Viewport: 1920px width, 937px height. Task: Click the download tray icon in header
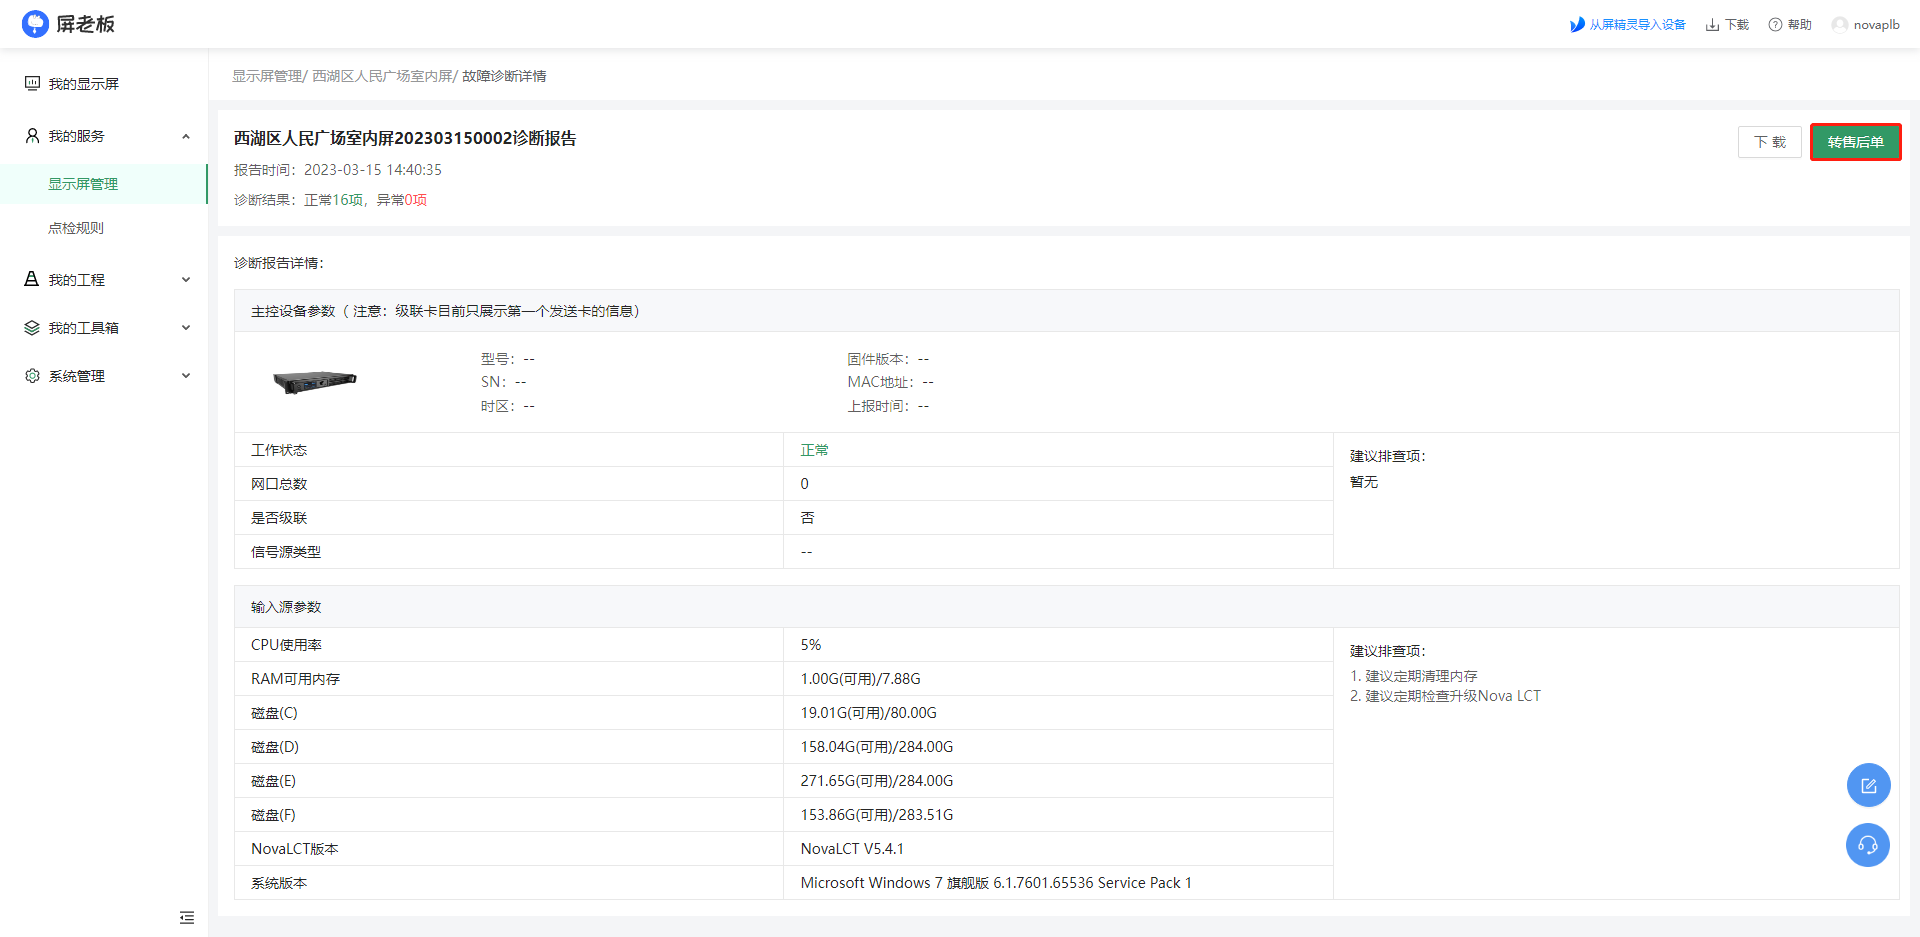(1712, 25)
